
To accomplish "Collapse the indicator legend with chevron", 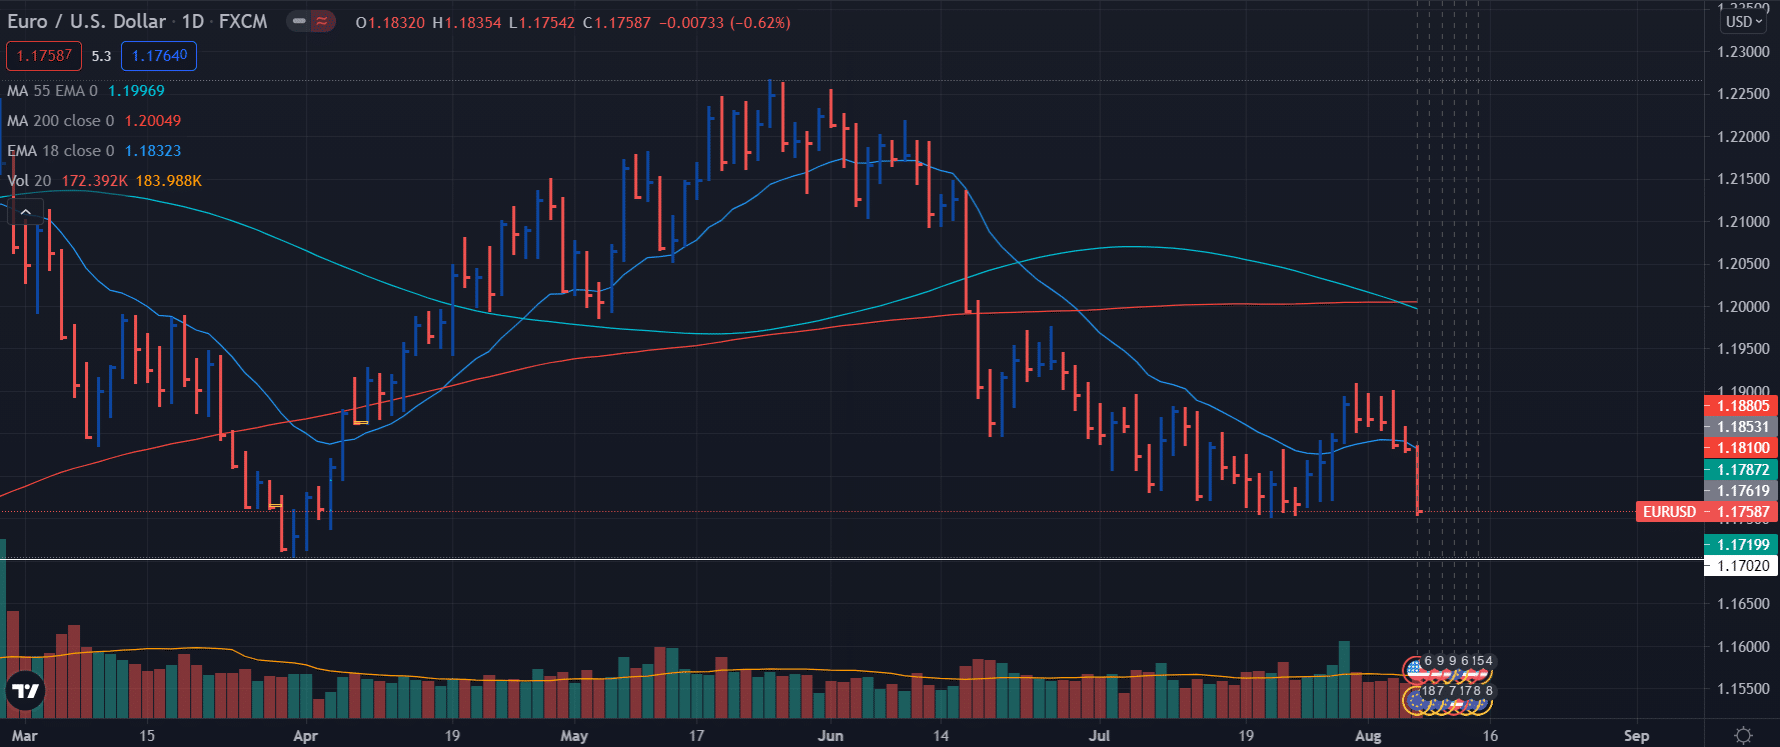I will tap(26, 211).
